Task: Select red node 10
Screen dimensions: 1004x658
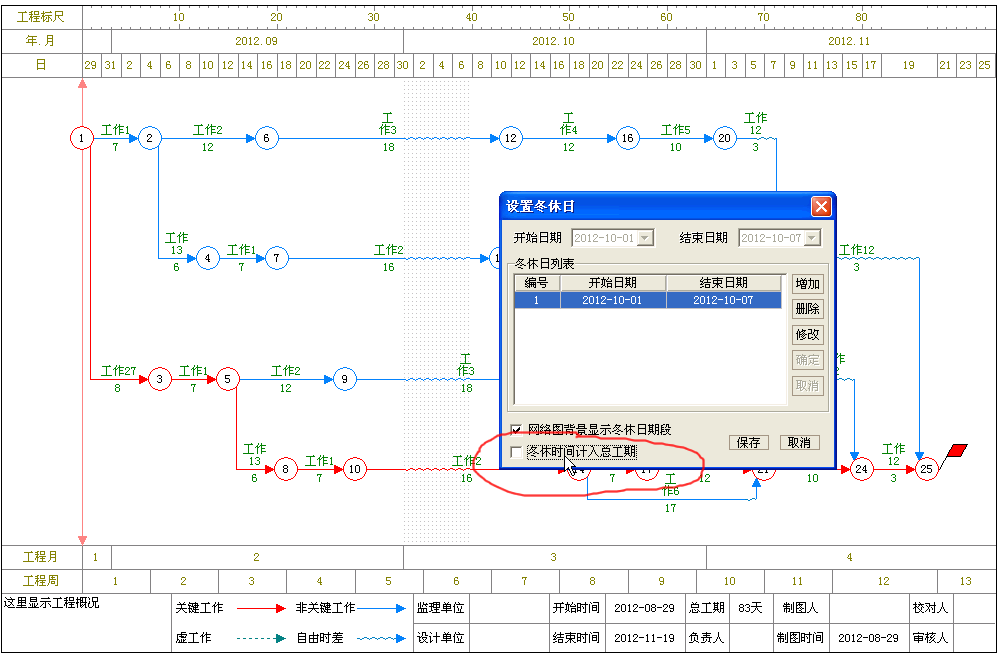Action: (x=354, y=469)
